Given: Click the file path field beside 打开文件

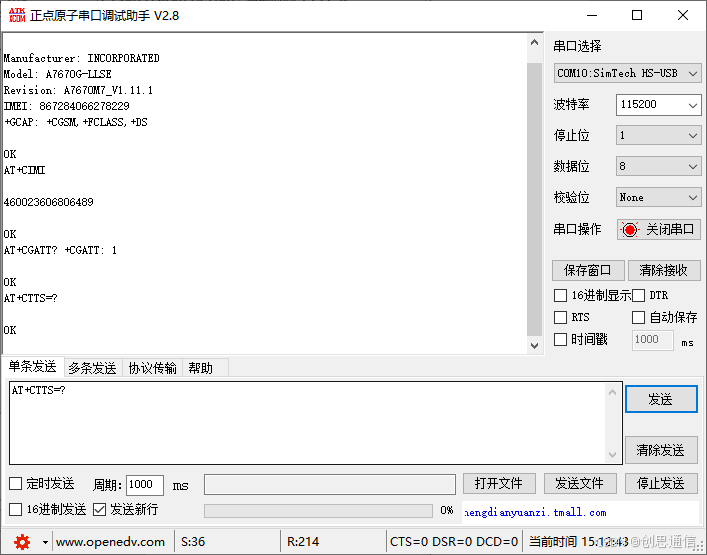Looking at the screenshot, I should [330, 484].
